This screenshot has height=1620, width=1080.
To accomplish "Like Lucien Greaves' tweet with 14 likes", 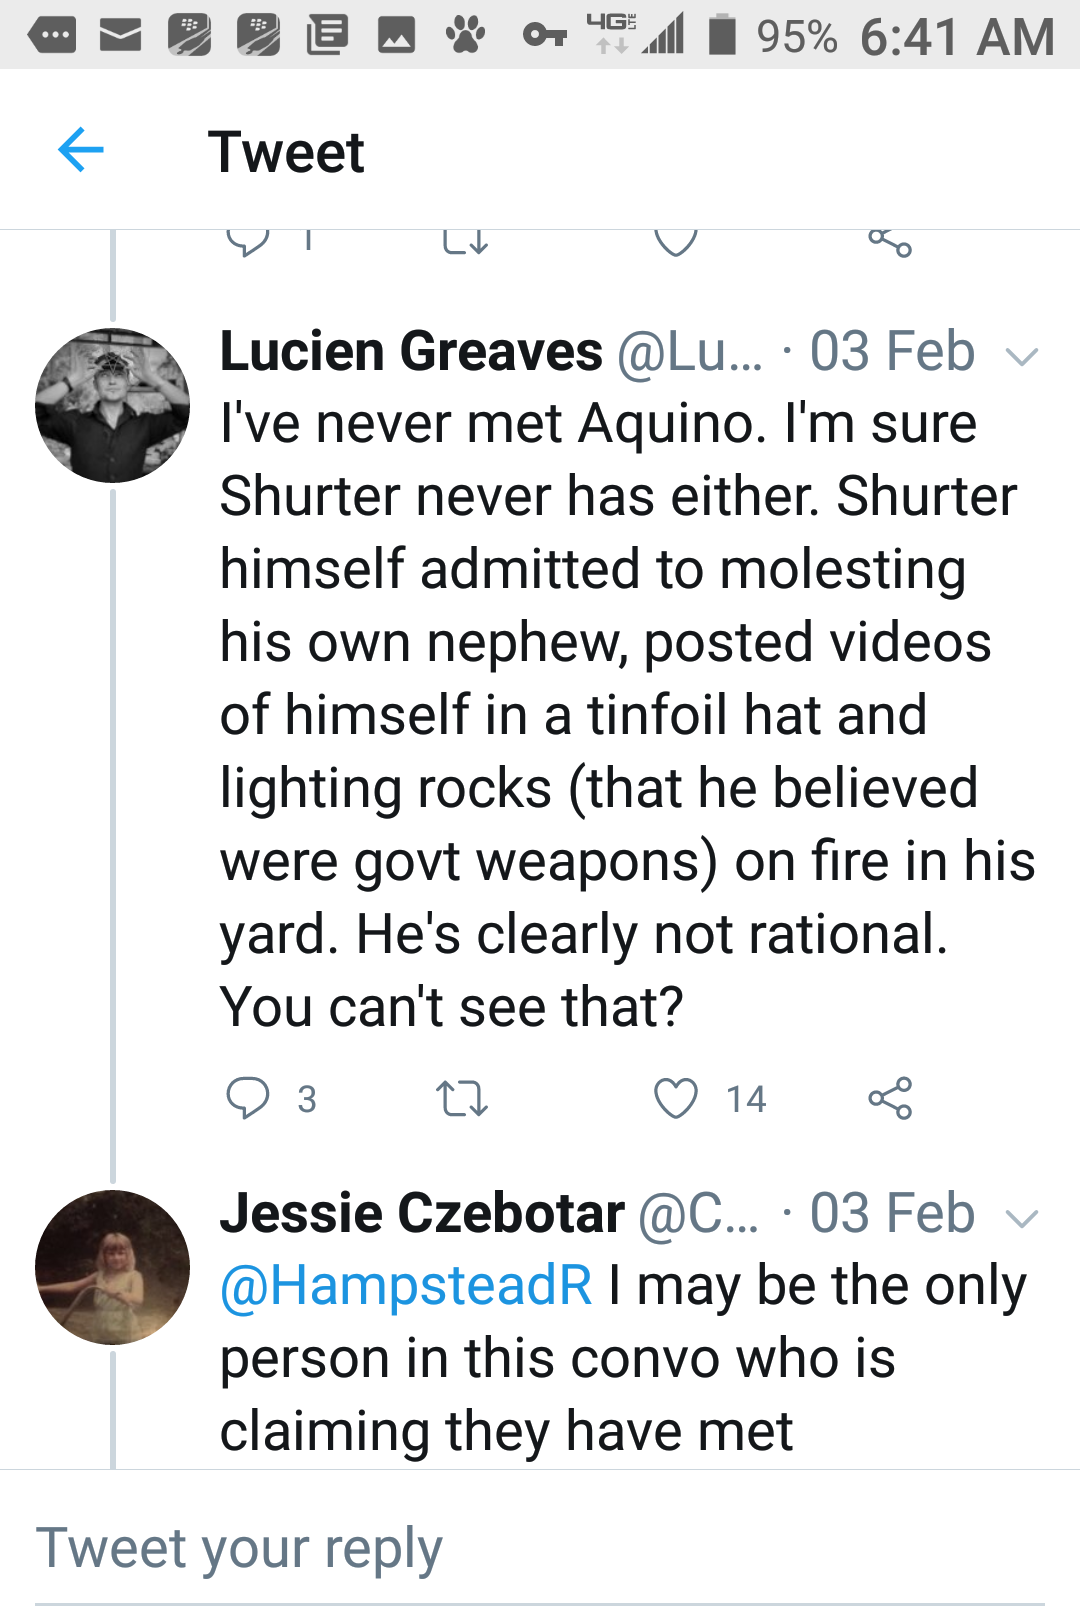I will pos(676,1098).
